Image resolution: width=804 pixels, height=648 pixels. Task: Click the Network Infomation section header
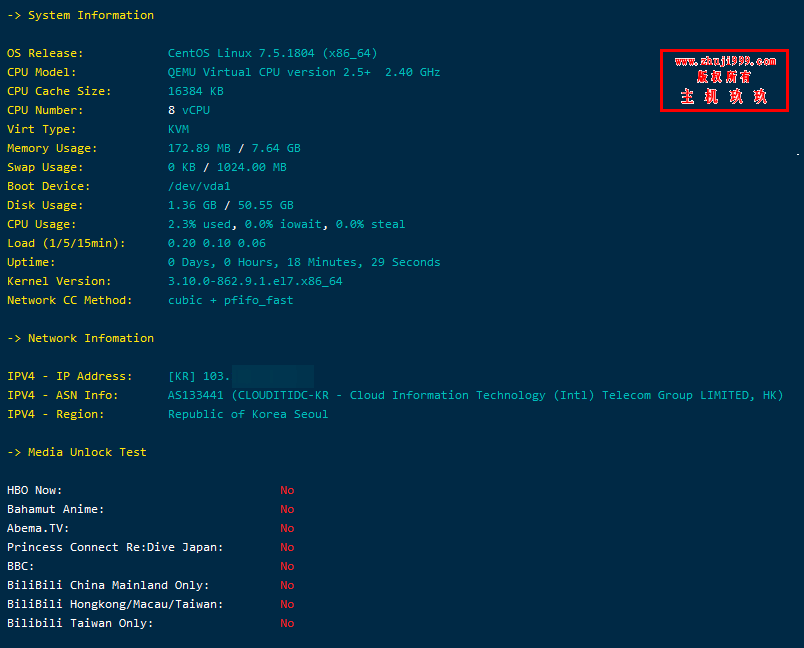(x=81, y=338)
